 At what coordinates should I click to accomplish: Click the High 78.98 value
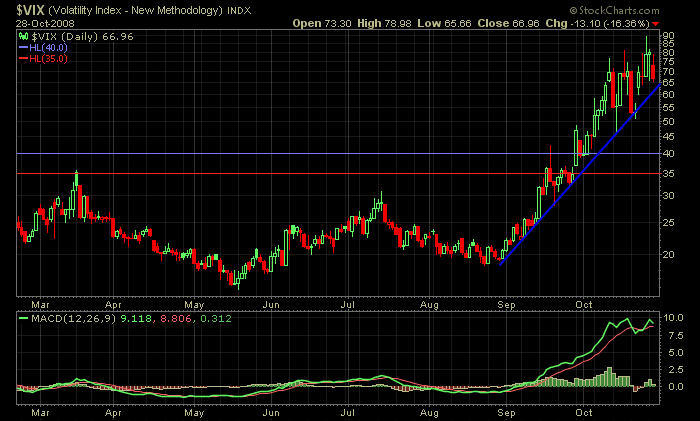point(384,23)
